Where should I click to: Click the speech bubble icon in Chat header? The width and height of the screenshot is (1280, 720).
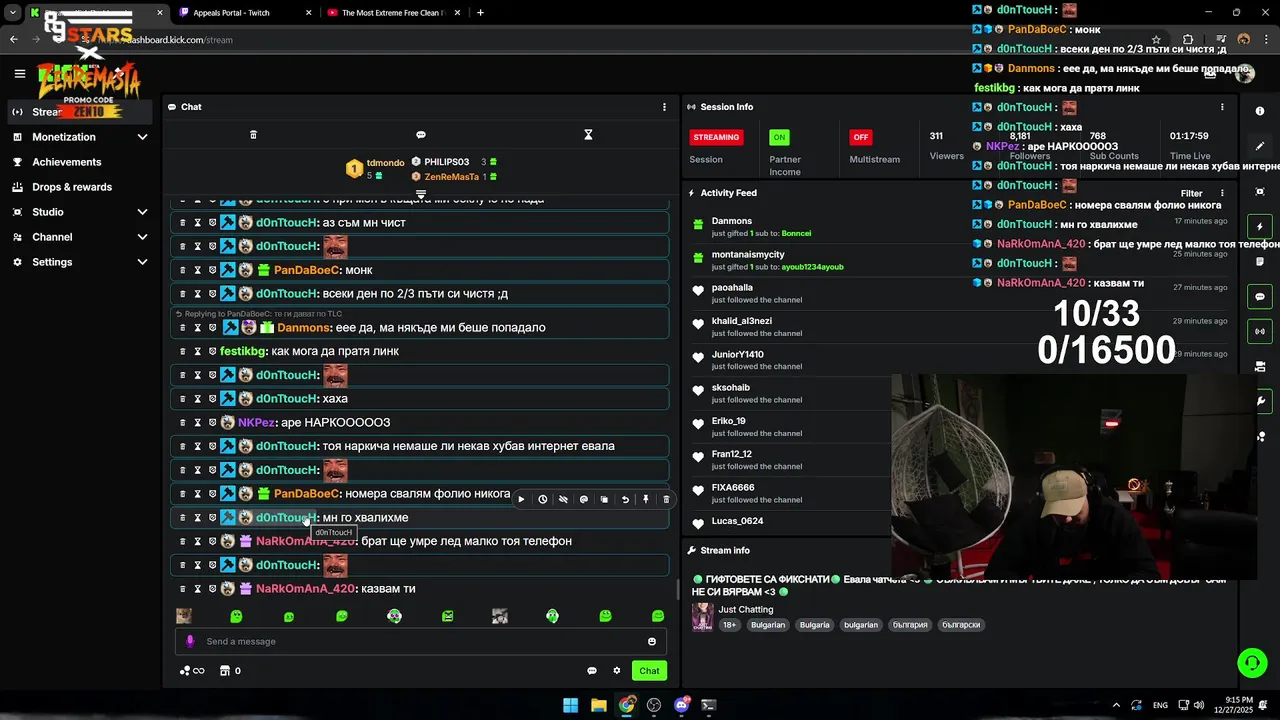coord(421,134)
